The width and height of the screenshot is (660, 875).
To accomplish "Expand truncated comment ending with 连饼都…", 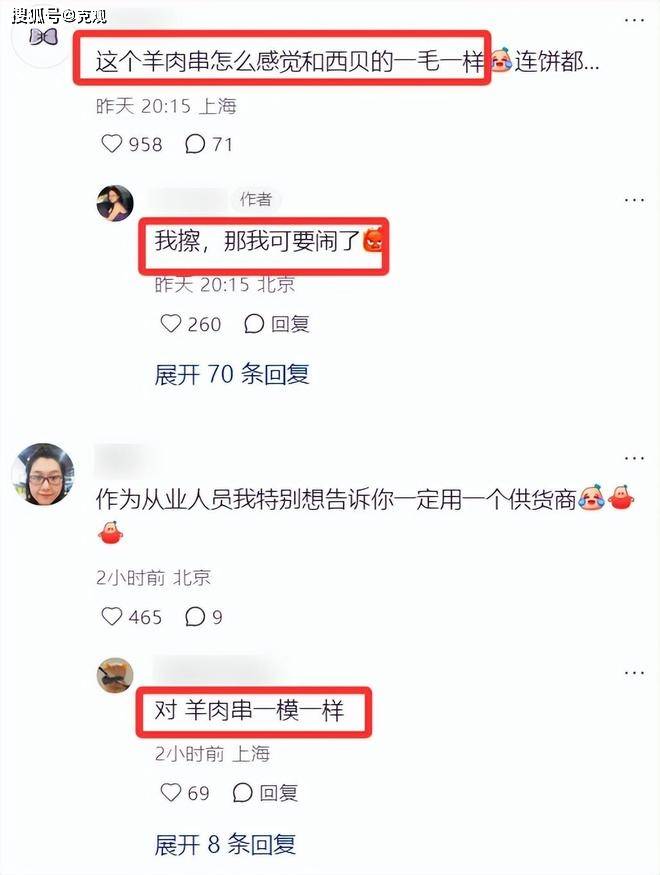I will (557, 61).
